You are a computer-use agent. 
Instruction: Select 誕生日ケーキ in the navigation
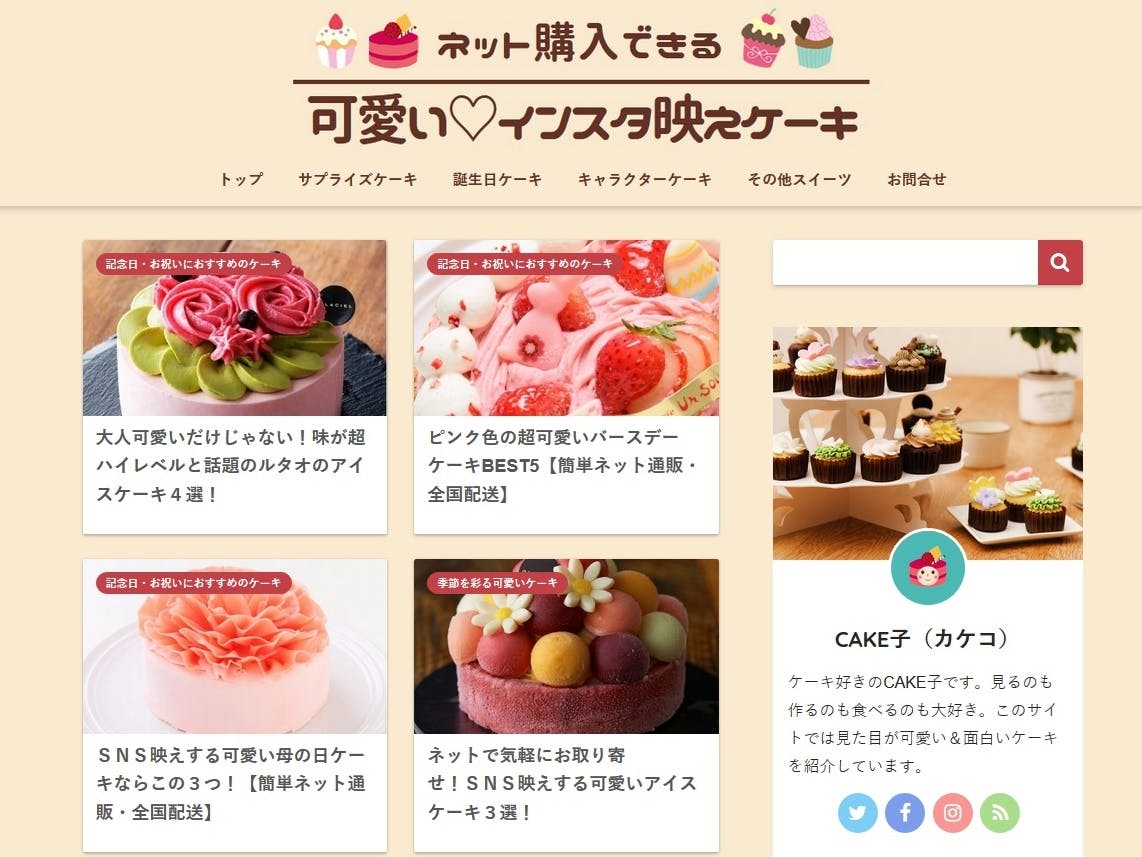click(497, 179)
